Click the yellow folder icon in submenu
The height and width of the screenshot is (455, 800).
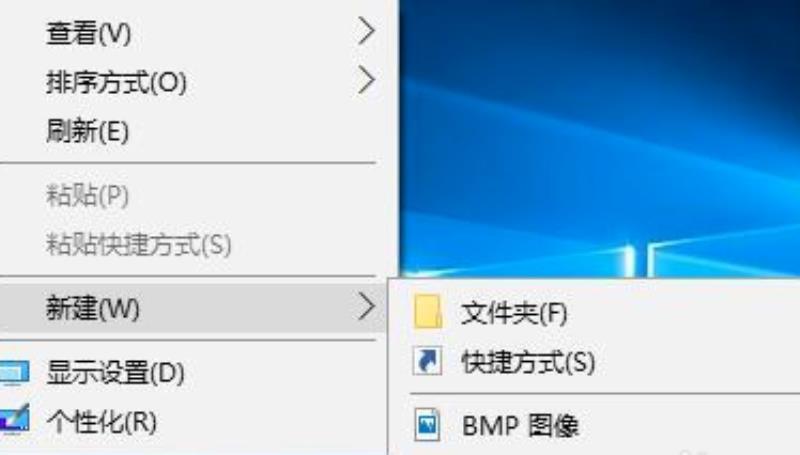(428, 311)
